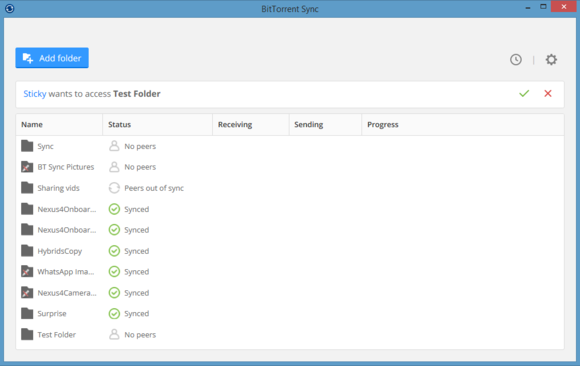
Task: Click 'Synced' status of HybridsCopy row
Action: (136, 251)
